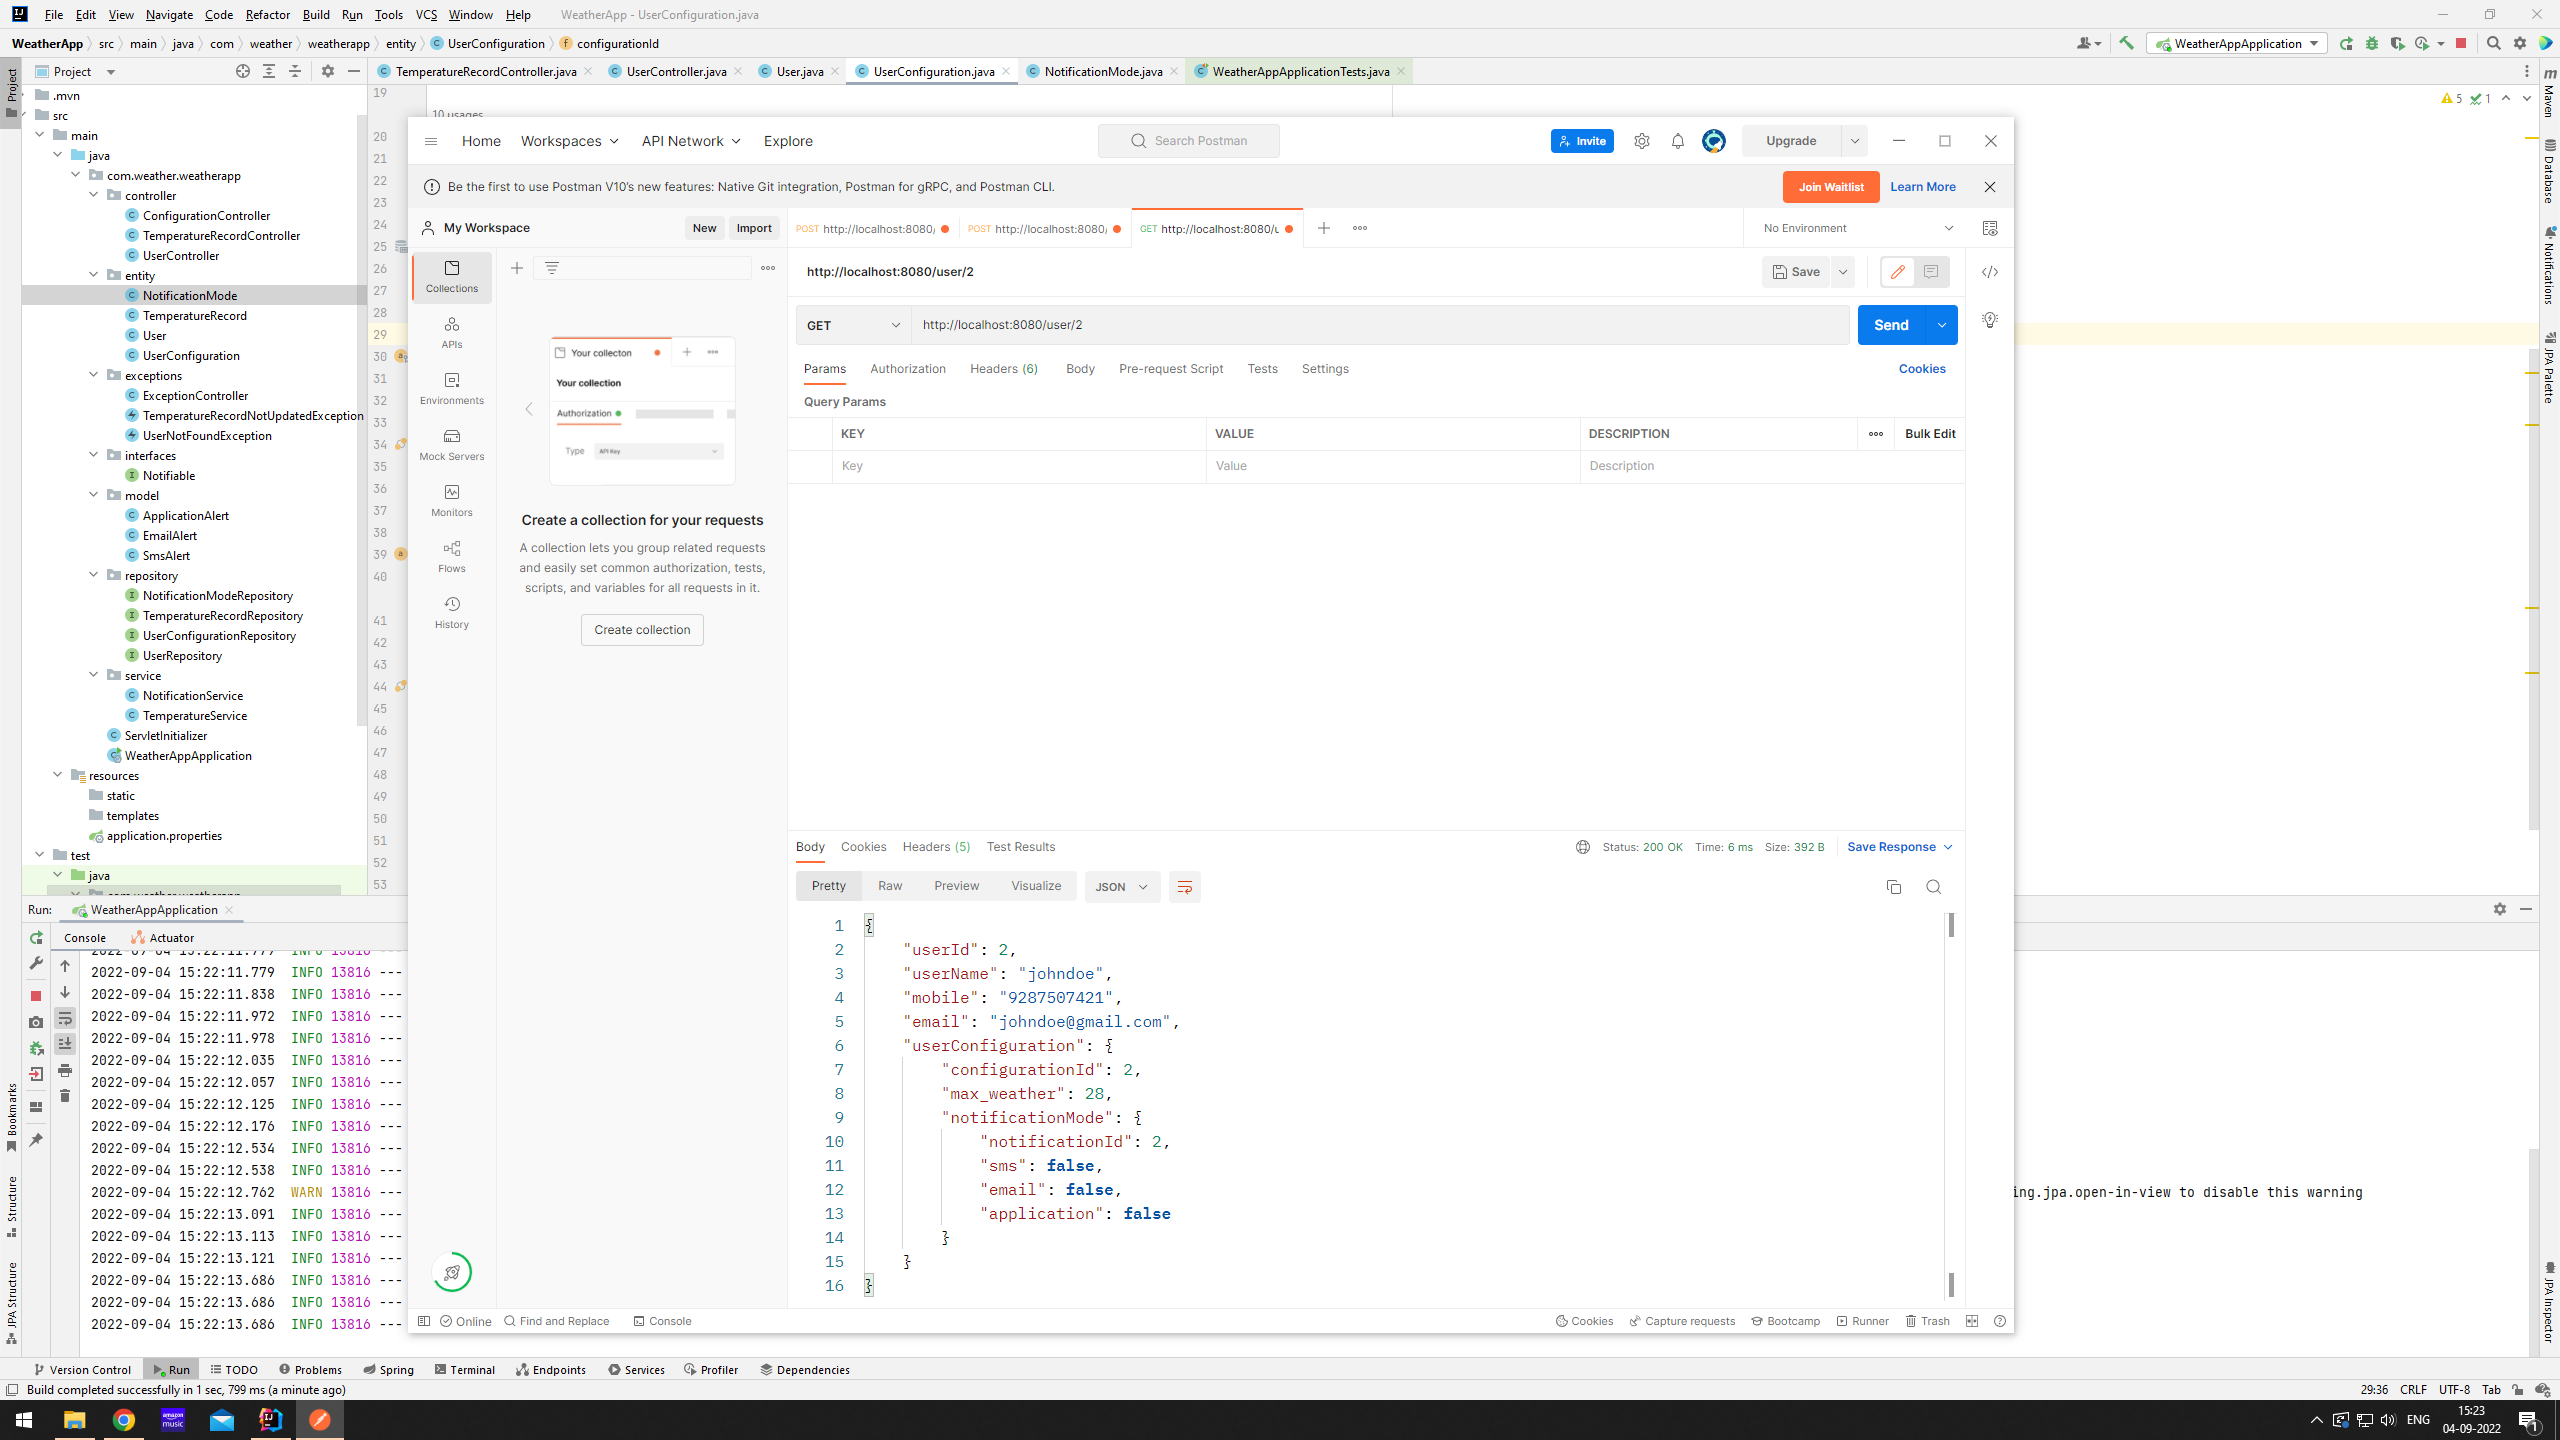Open the Workspaces dropdown
Image resolution: width=2560 pixels, height=1440 pixels.
[x=570, y=141]
